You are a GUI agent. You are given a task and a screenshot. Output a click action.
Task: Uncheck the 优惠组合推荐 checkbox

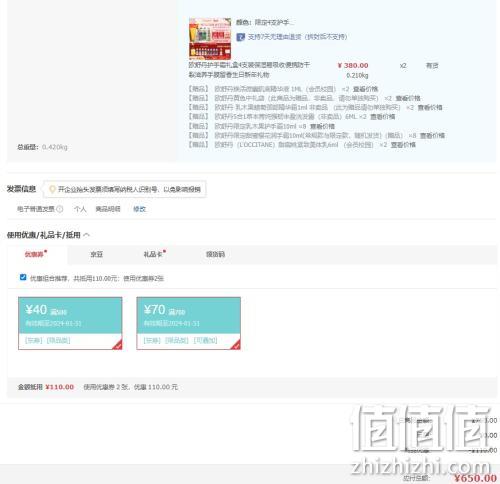pos(23,277)
